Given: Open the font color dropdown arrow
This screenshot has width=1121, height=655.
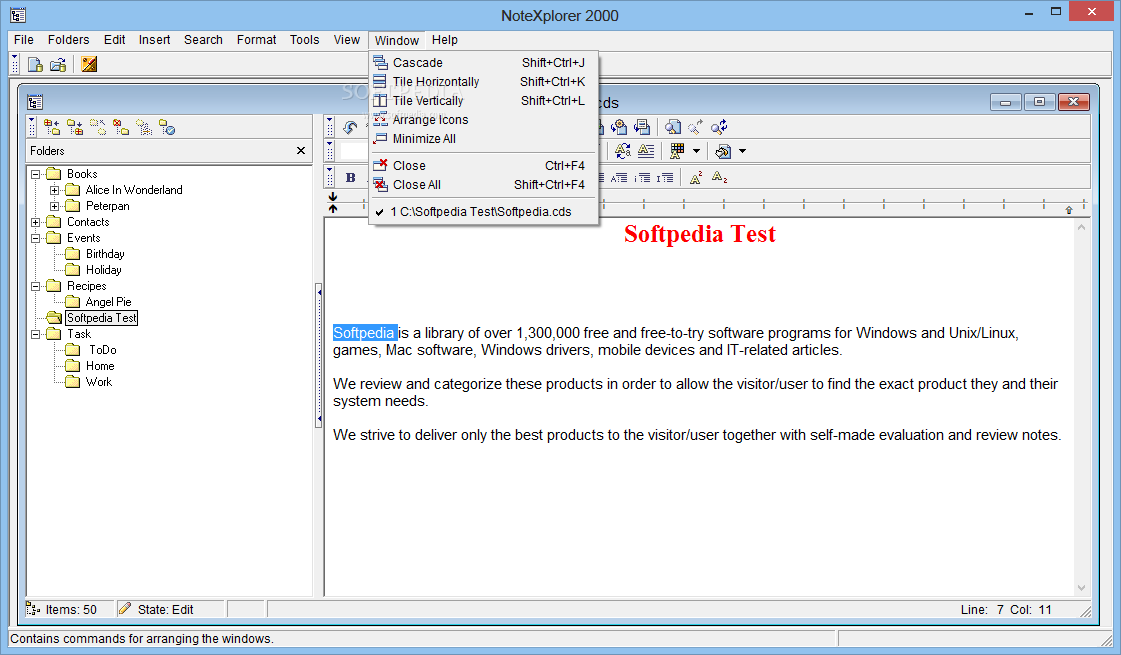Looking at the screenshot, I should pos(696,151).
